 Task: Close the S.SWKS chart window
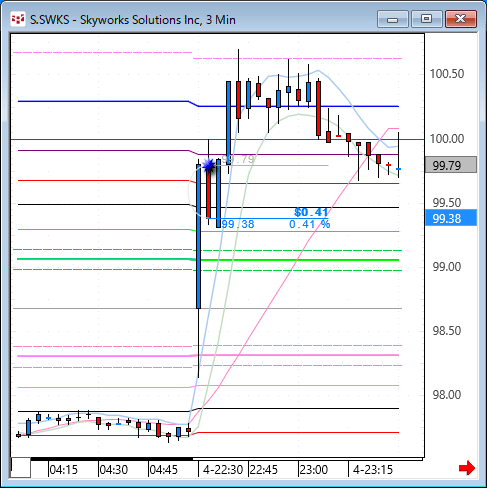(461, 19)
